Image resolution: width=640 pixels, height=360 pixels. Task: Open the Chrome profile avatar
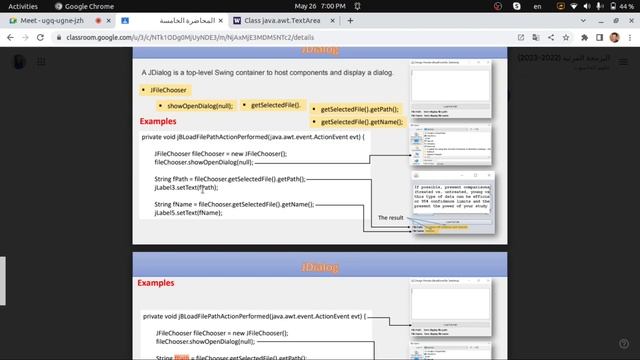point(615,38)
